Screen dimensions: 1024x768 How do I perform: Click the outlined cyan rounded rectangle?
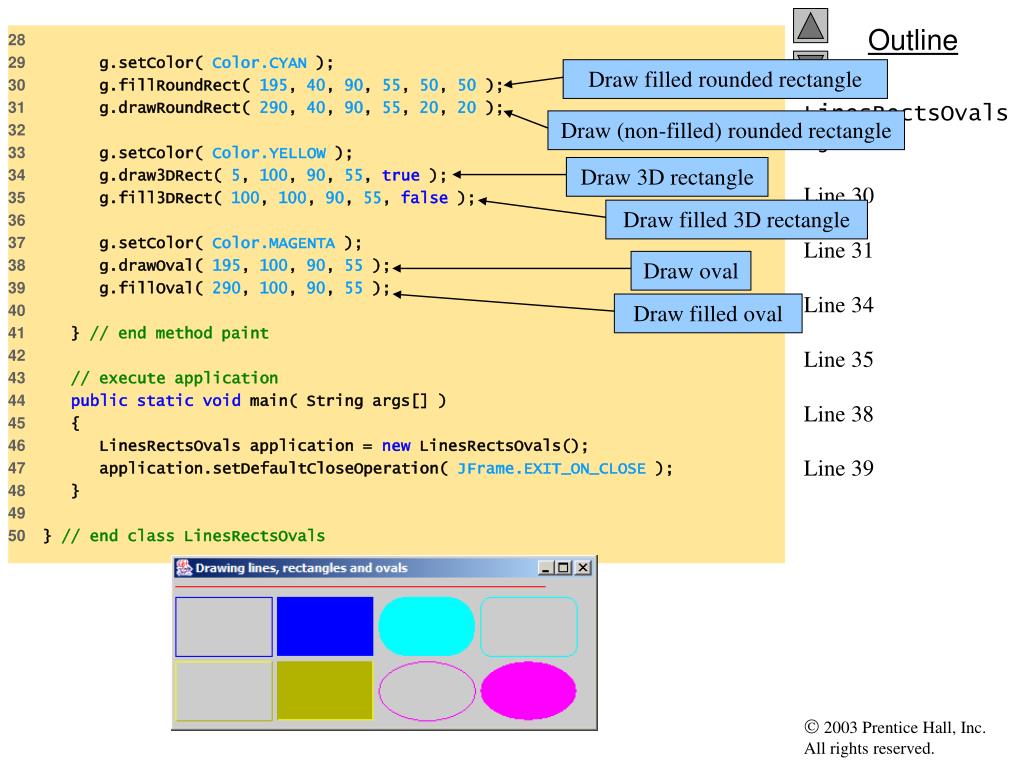[x=529, y=626]
